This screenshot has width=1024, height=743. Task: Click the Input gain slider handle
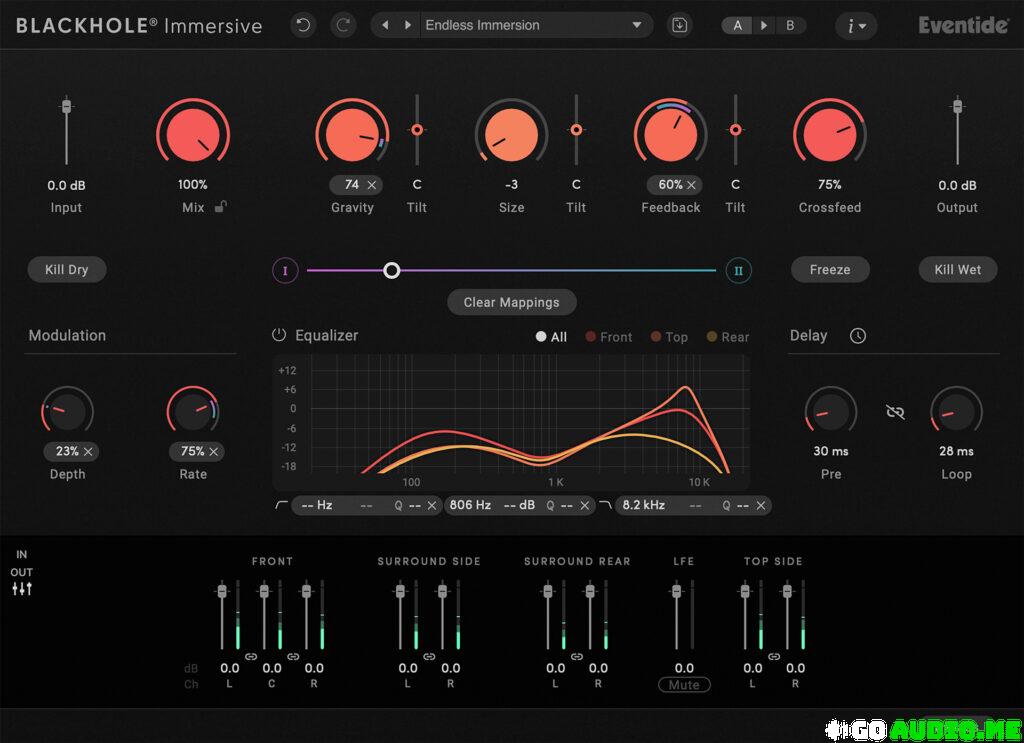coord(66,106)
